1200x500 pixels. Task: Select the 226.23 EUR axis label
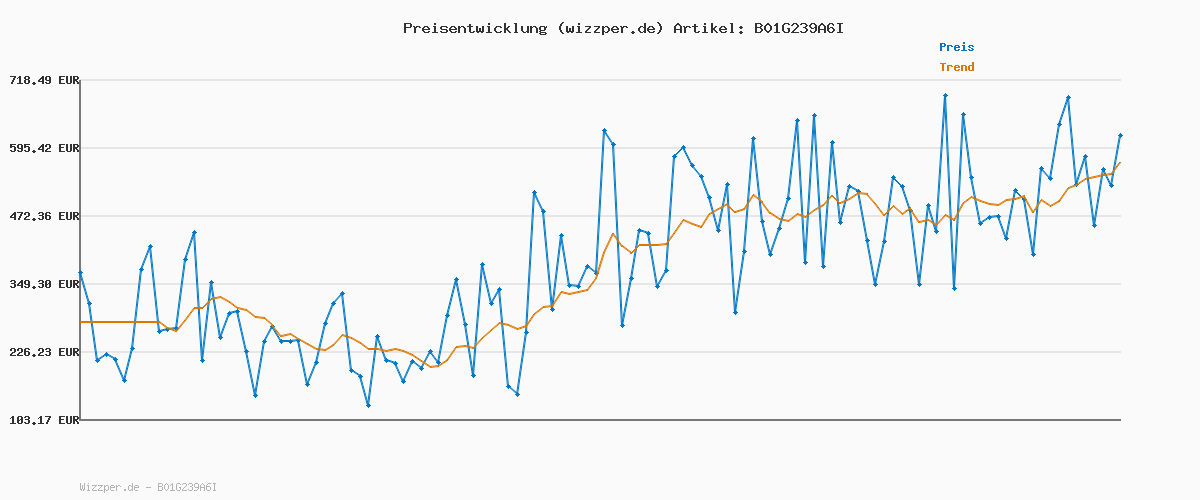43,352
